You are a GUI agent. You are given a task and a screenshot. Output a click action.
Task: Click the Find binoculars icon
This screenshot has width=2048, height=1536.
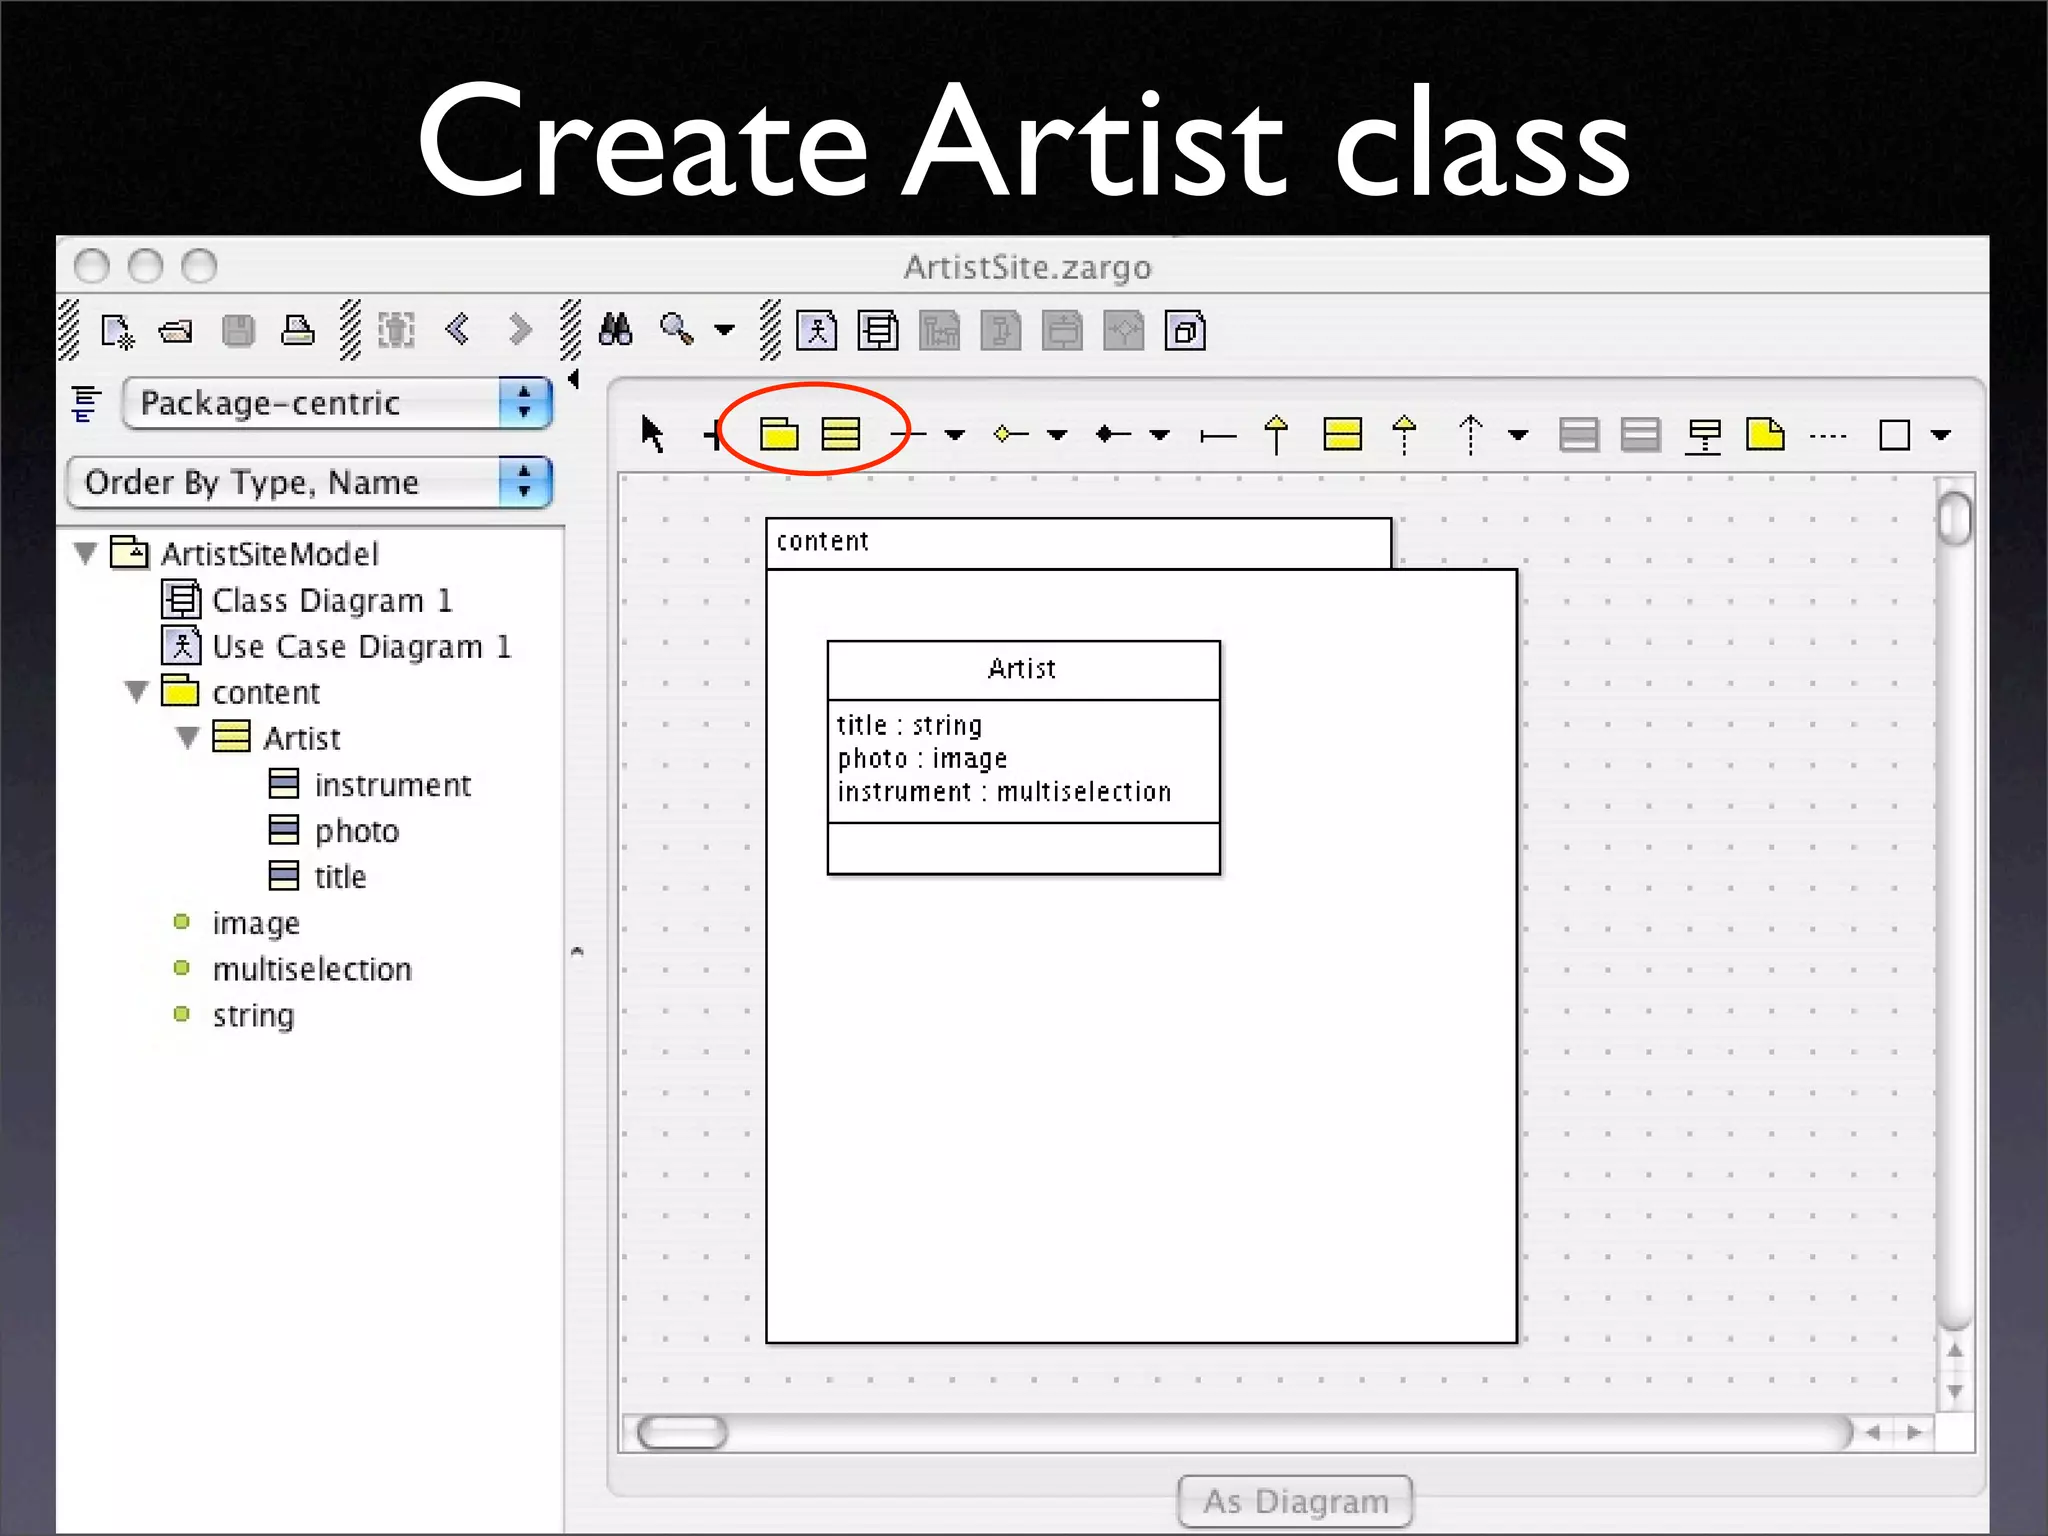coord(615,330)
